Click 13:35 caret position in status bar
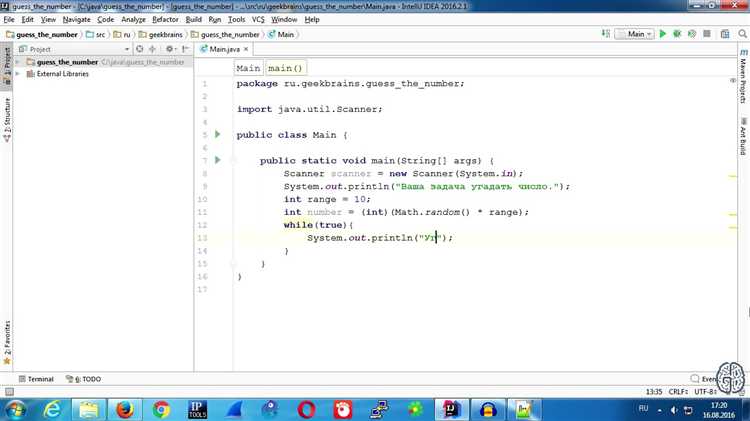The image size is (750, 421). click(654, 392)
